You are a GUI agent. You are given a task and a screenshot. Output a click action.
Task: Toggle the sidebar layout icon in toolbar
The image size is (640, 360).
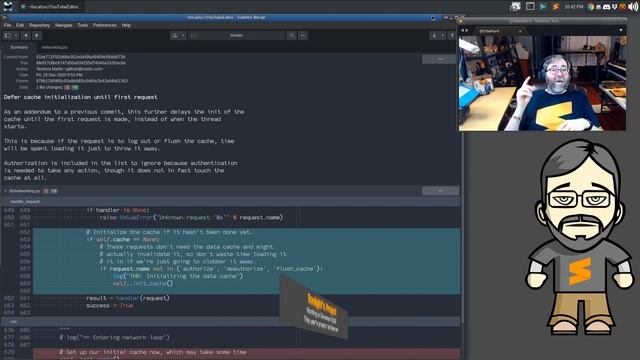tap(8, 36)
